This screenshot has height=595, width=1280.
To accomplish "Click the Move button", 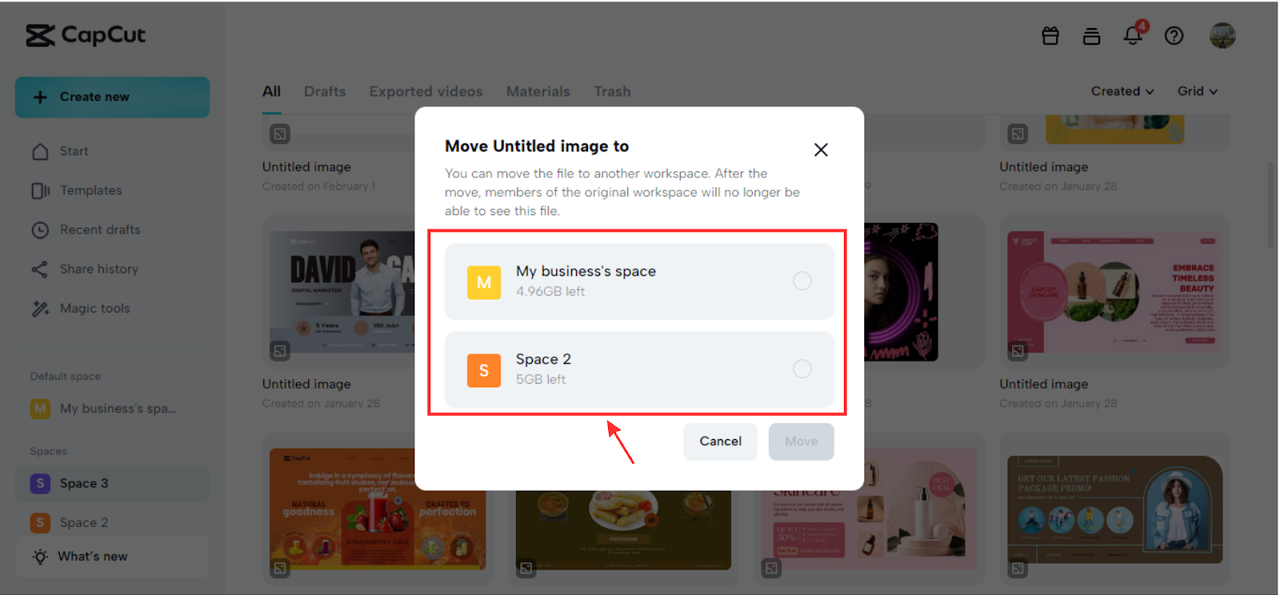I will [x=801, y=441].
